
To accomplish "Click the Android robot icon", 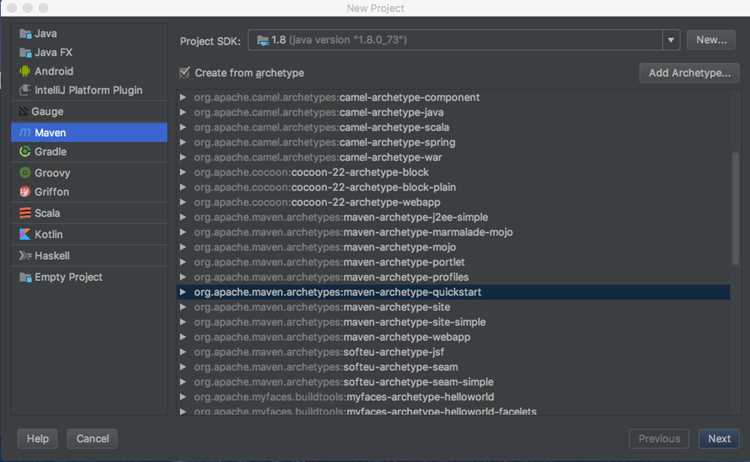I will coord(25,71).
